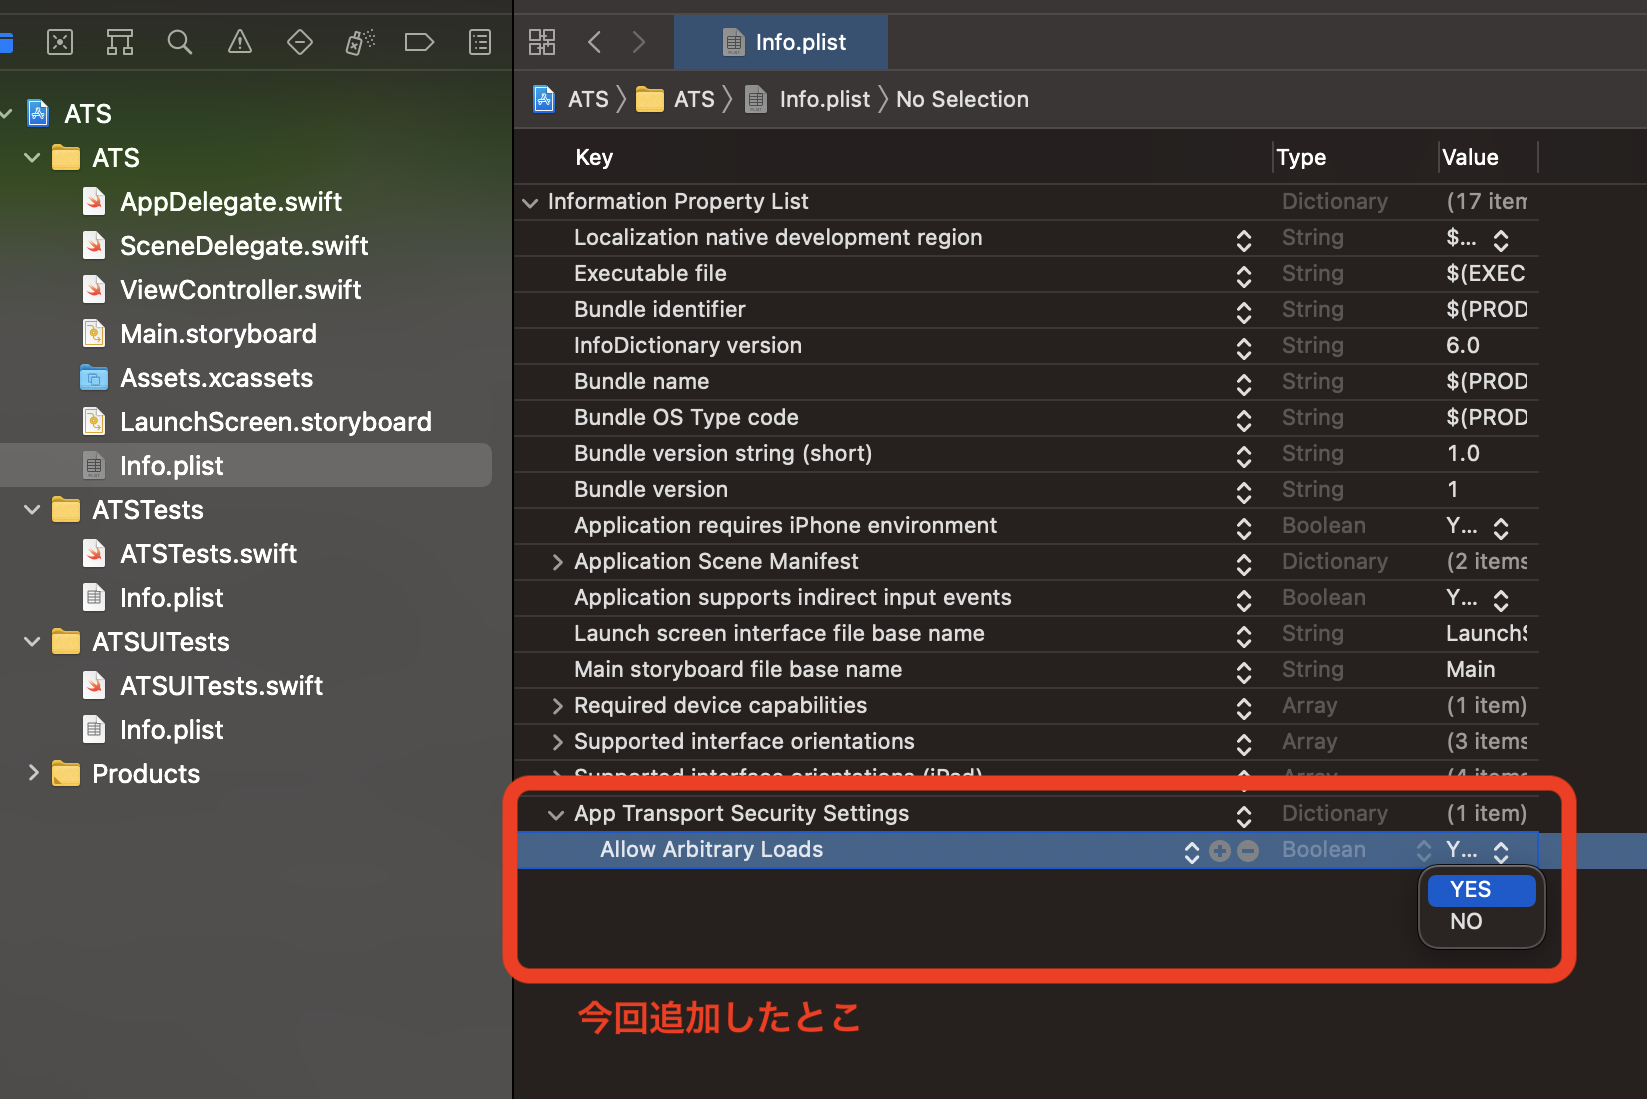Choose NO in the Boolean popup
This screenshot has width=1647, height=1099.
point(1481,922)
